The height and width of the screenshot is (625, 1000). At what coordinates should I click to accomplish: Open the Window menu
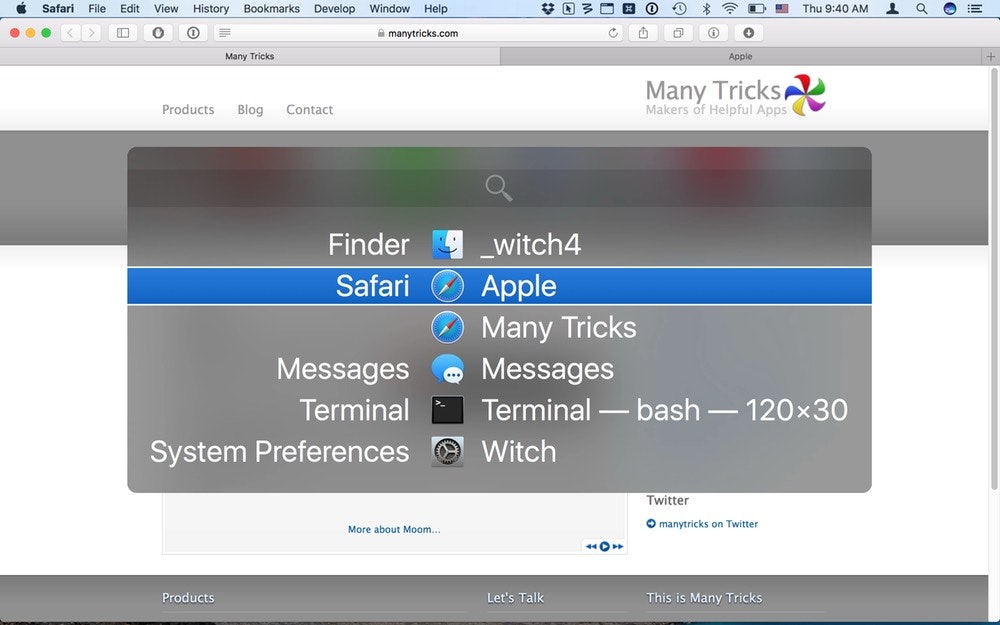(389, 8)
